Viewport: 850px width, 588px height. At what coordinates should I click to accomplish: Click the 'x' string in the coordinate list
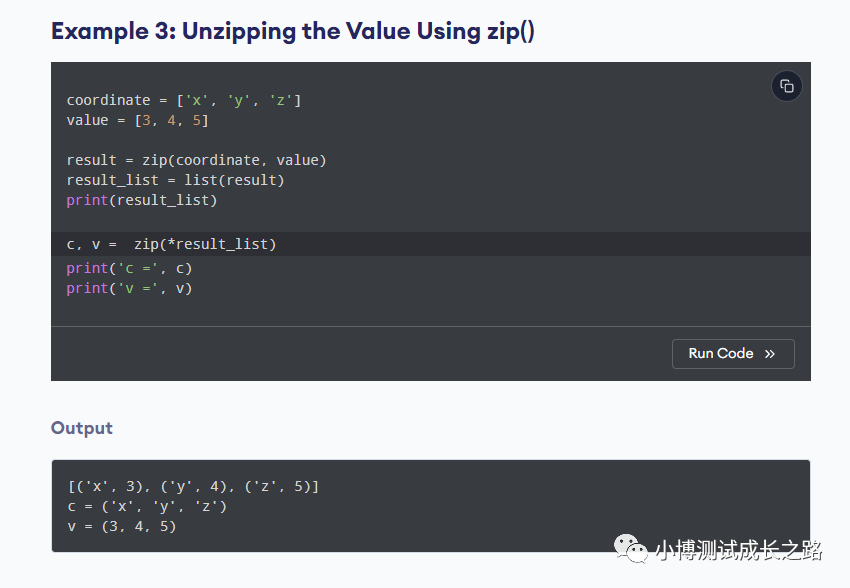(x=198, y=100)
